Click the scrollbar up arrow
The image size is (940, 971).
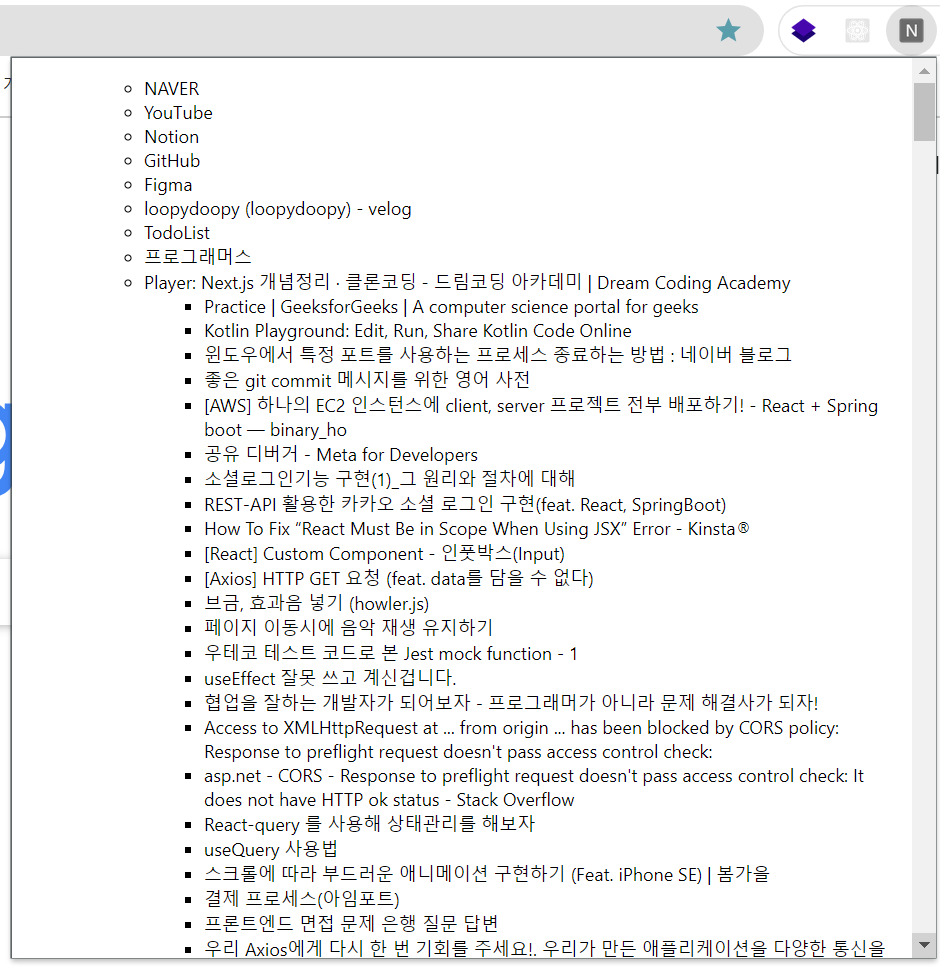point(924,71)
